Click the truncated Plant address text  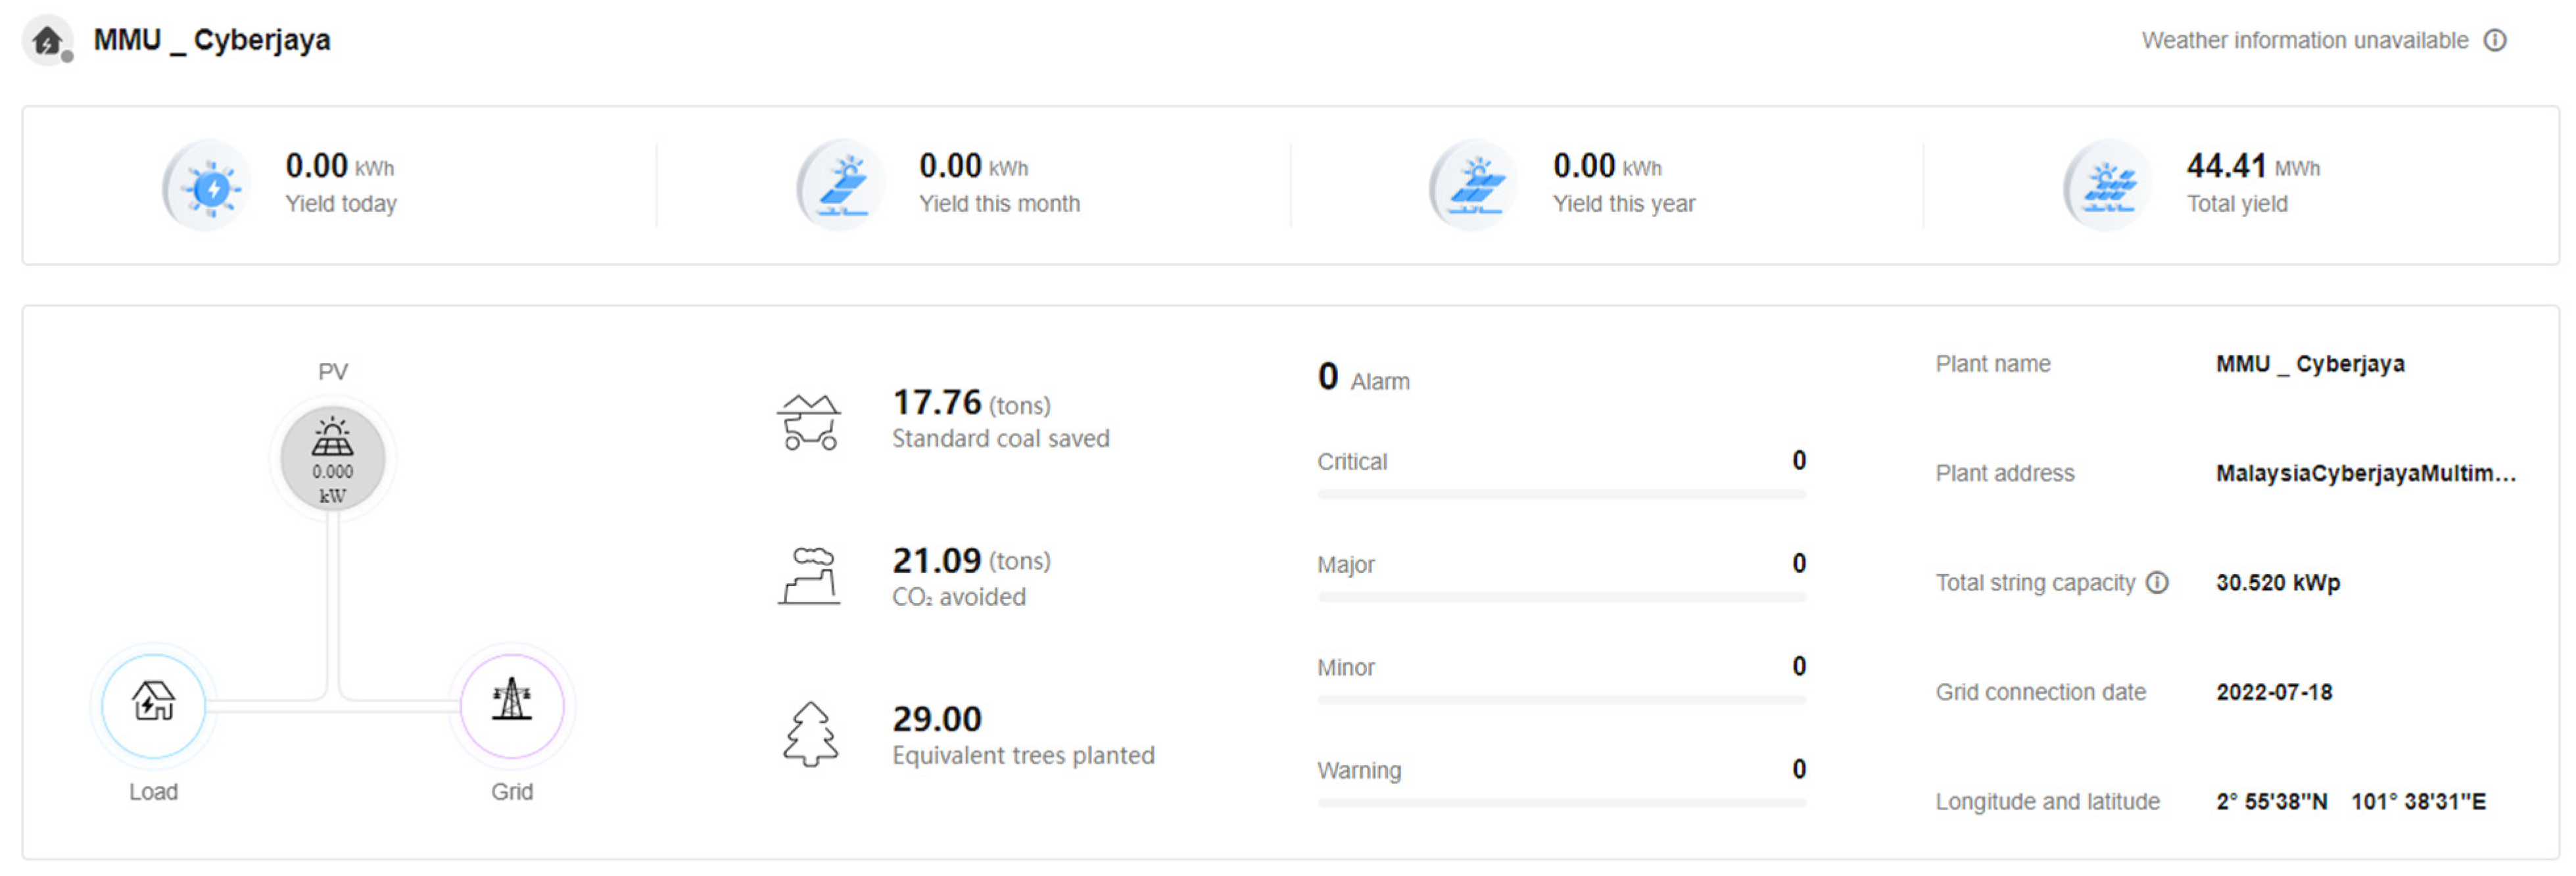(x=2365, y=474)
